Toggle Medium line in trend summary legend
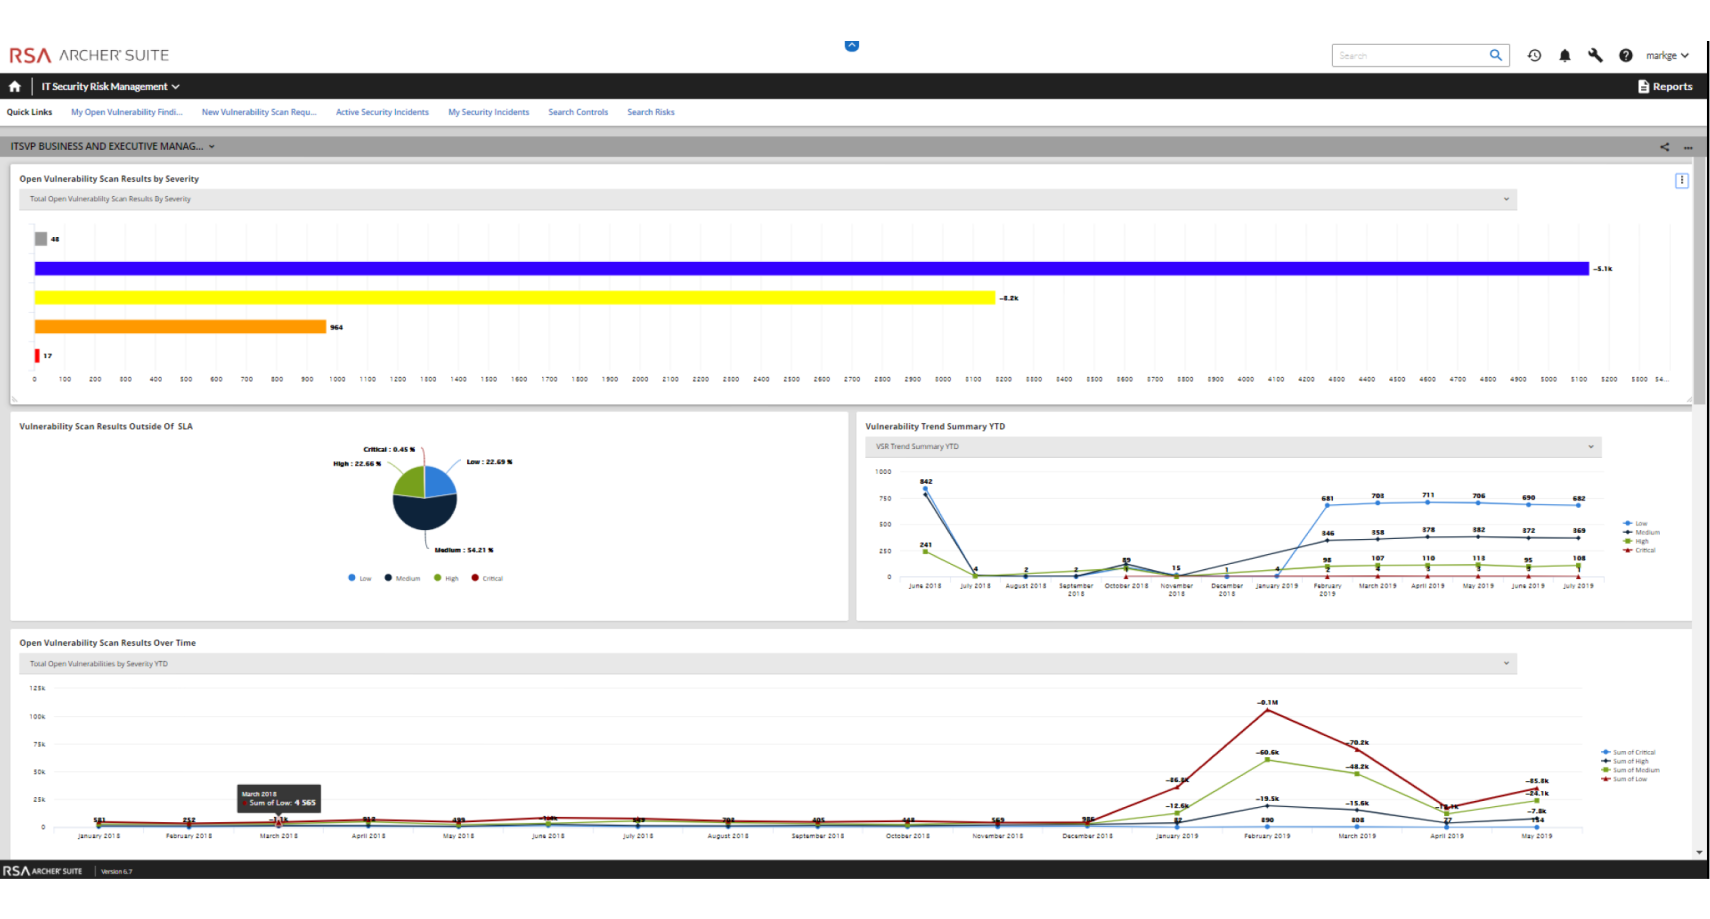This screenshot has width=1710, height=919. pyautogui.click(x=1641, y=532)
